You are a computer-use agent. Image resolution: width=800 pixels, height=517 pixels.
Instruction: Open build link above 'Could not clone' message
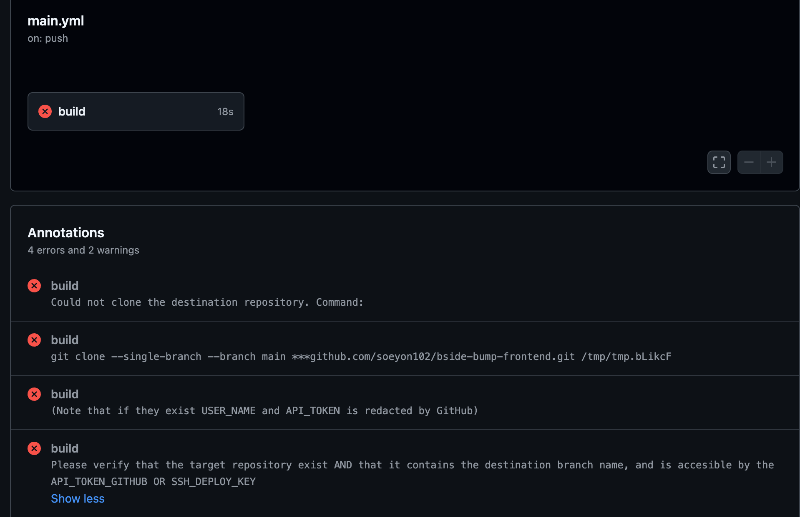click(x=65, y=286)
